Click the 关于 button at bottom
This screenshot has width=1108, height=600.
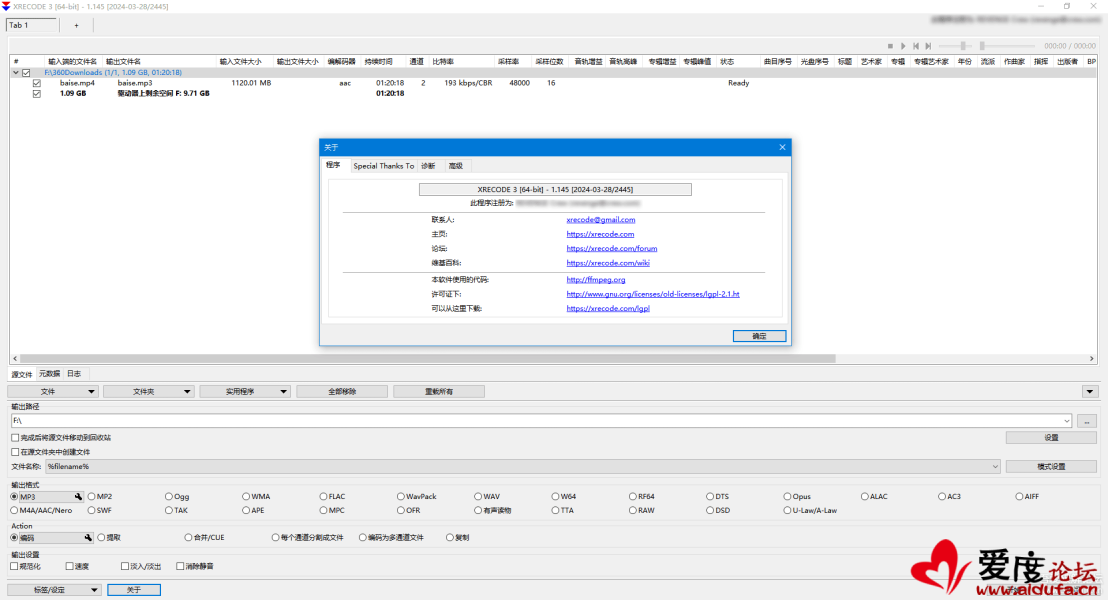134,590
